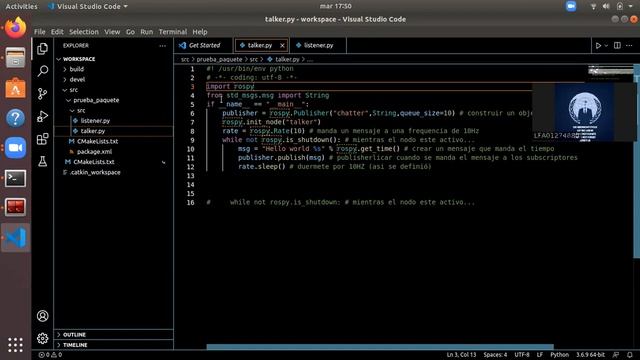Open the Search view in activity bar
The height and width of the screenshot is (360, 640).
(x=42, y=71)
